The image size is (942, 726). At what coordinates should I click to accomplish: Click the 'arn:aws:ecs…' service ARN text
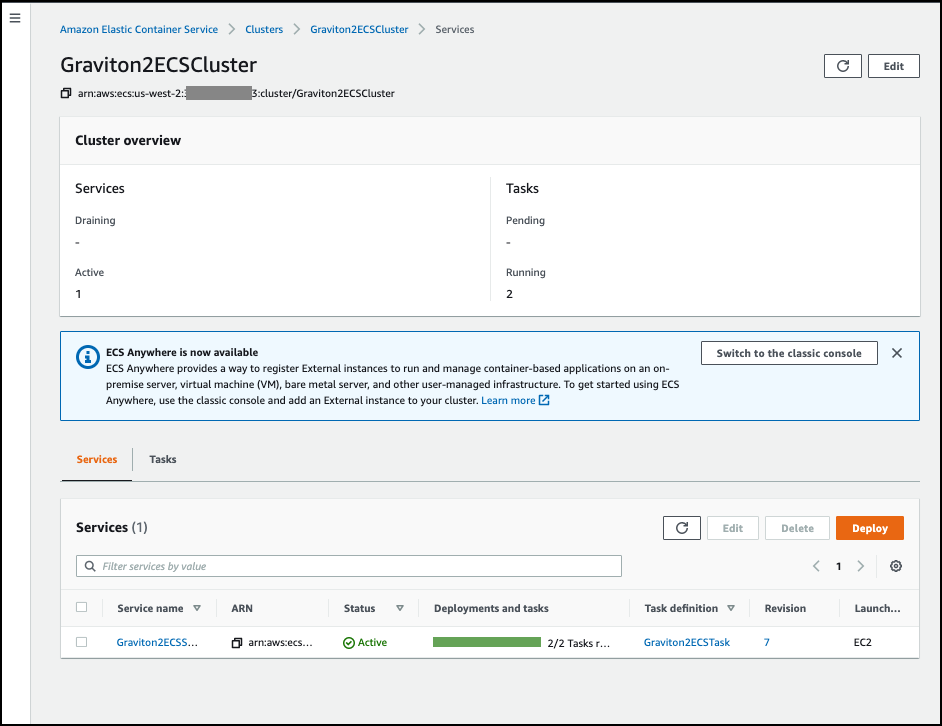tap(281, 642)
